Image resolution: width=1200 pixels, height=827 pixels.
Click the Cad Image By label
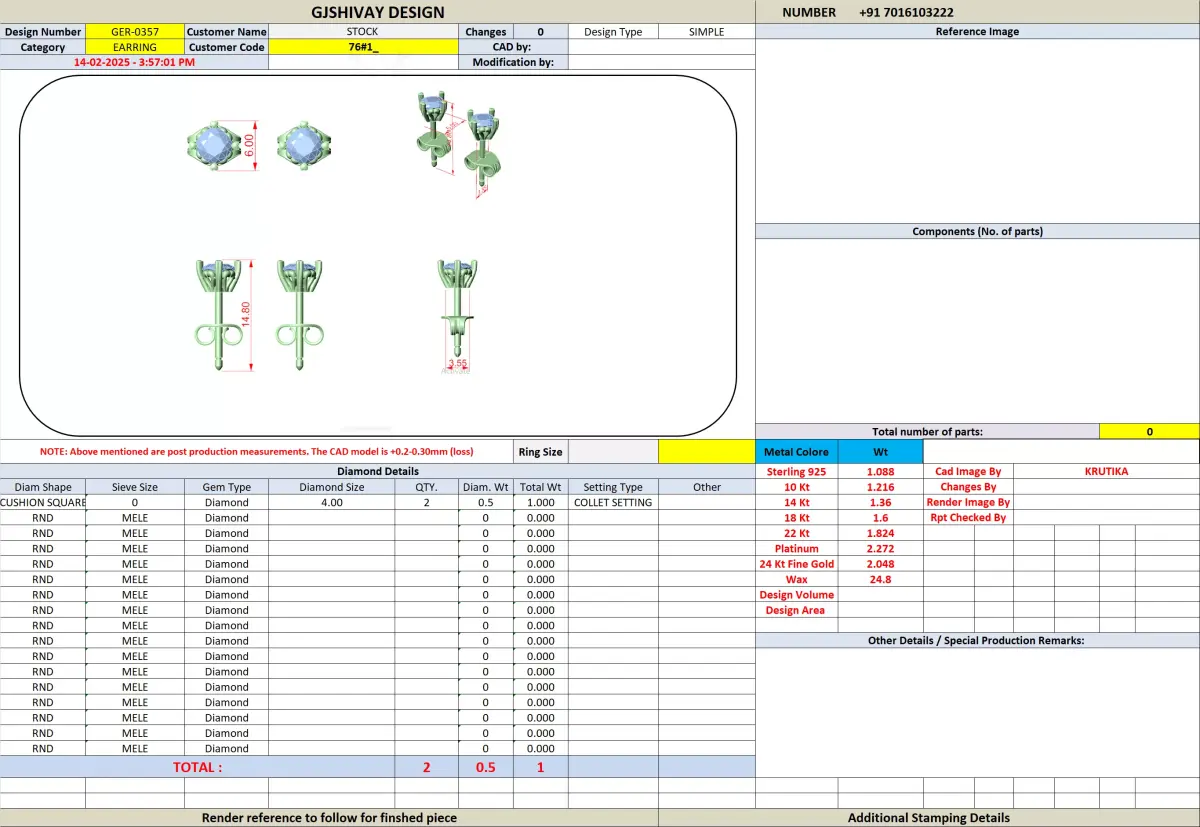pos(968,471)
